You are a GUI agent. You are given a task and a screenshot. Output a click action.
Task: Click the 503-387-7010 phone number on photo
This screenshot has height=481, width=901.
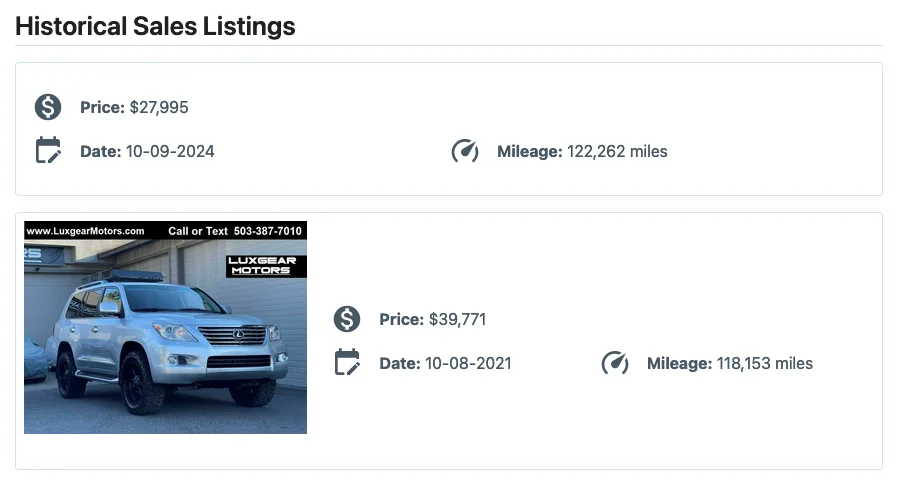pyautogui.click(x=268, y=231)
